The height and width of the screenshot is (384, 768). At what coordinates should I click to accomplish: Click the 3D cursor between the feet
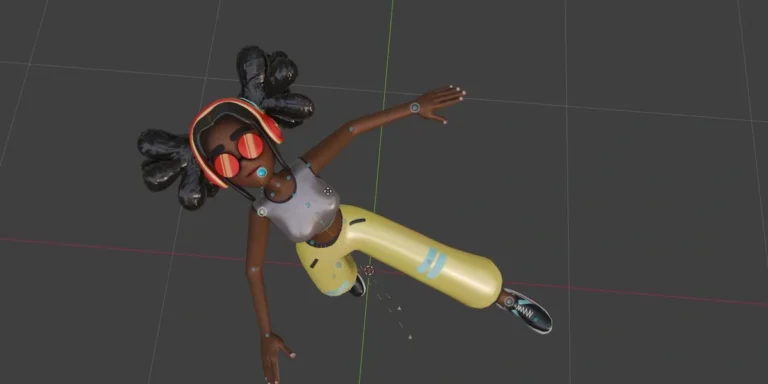tap(369, 270)
